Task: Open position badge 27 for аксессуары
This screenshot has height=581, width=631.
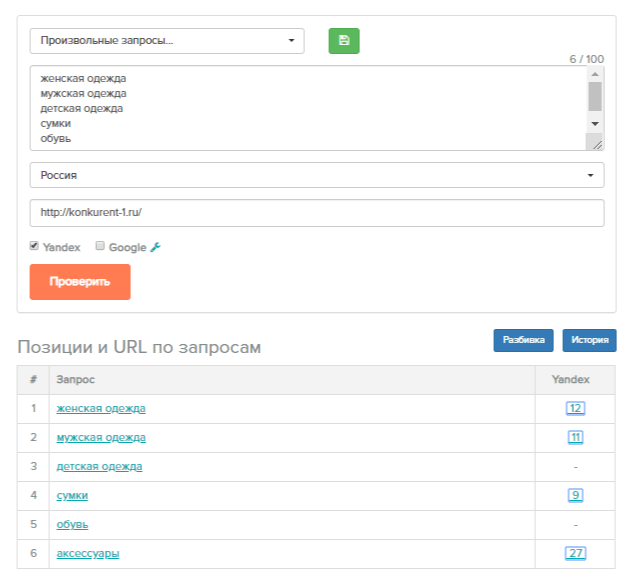Action: point(575,553)
